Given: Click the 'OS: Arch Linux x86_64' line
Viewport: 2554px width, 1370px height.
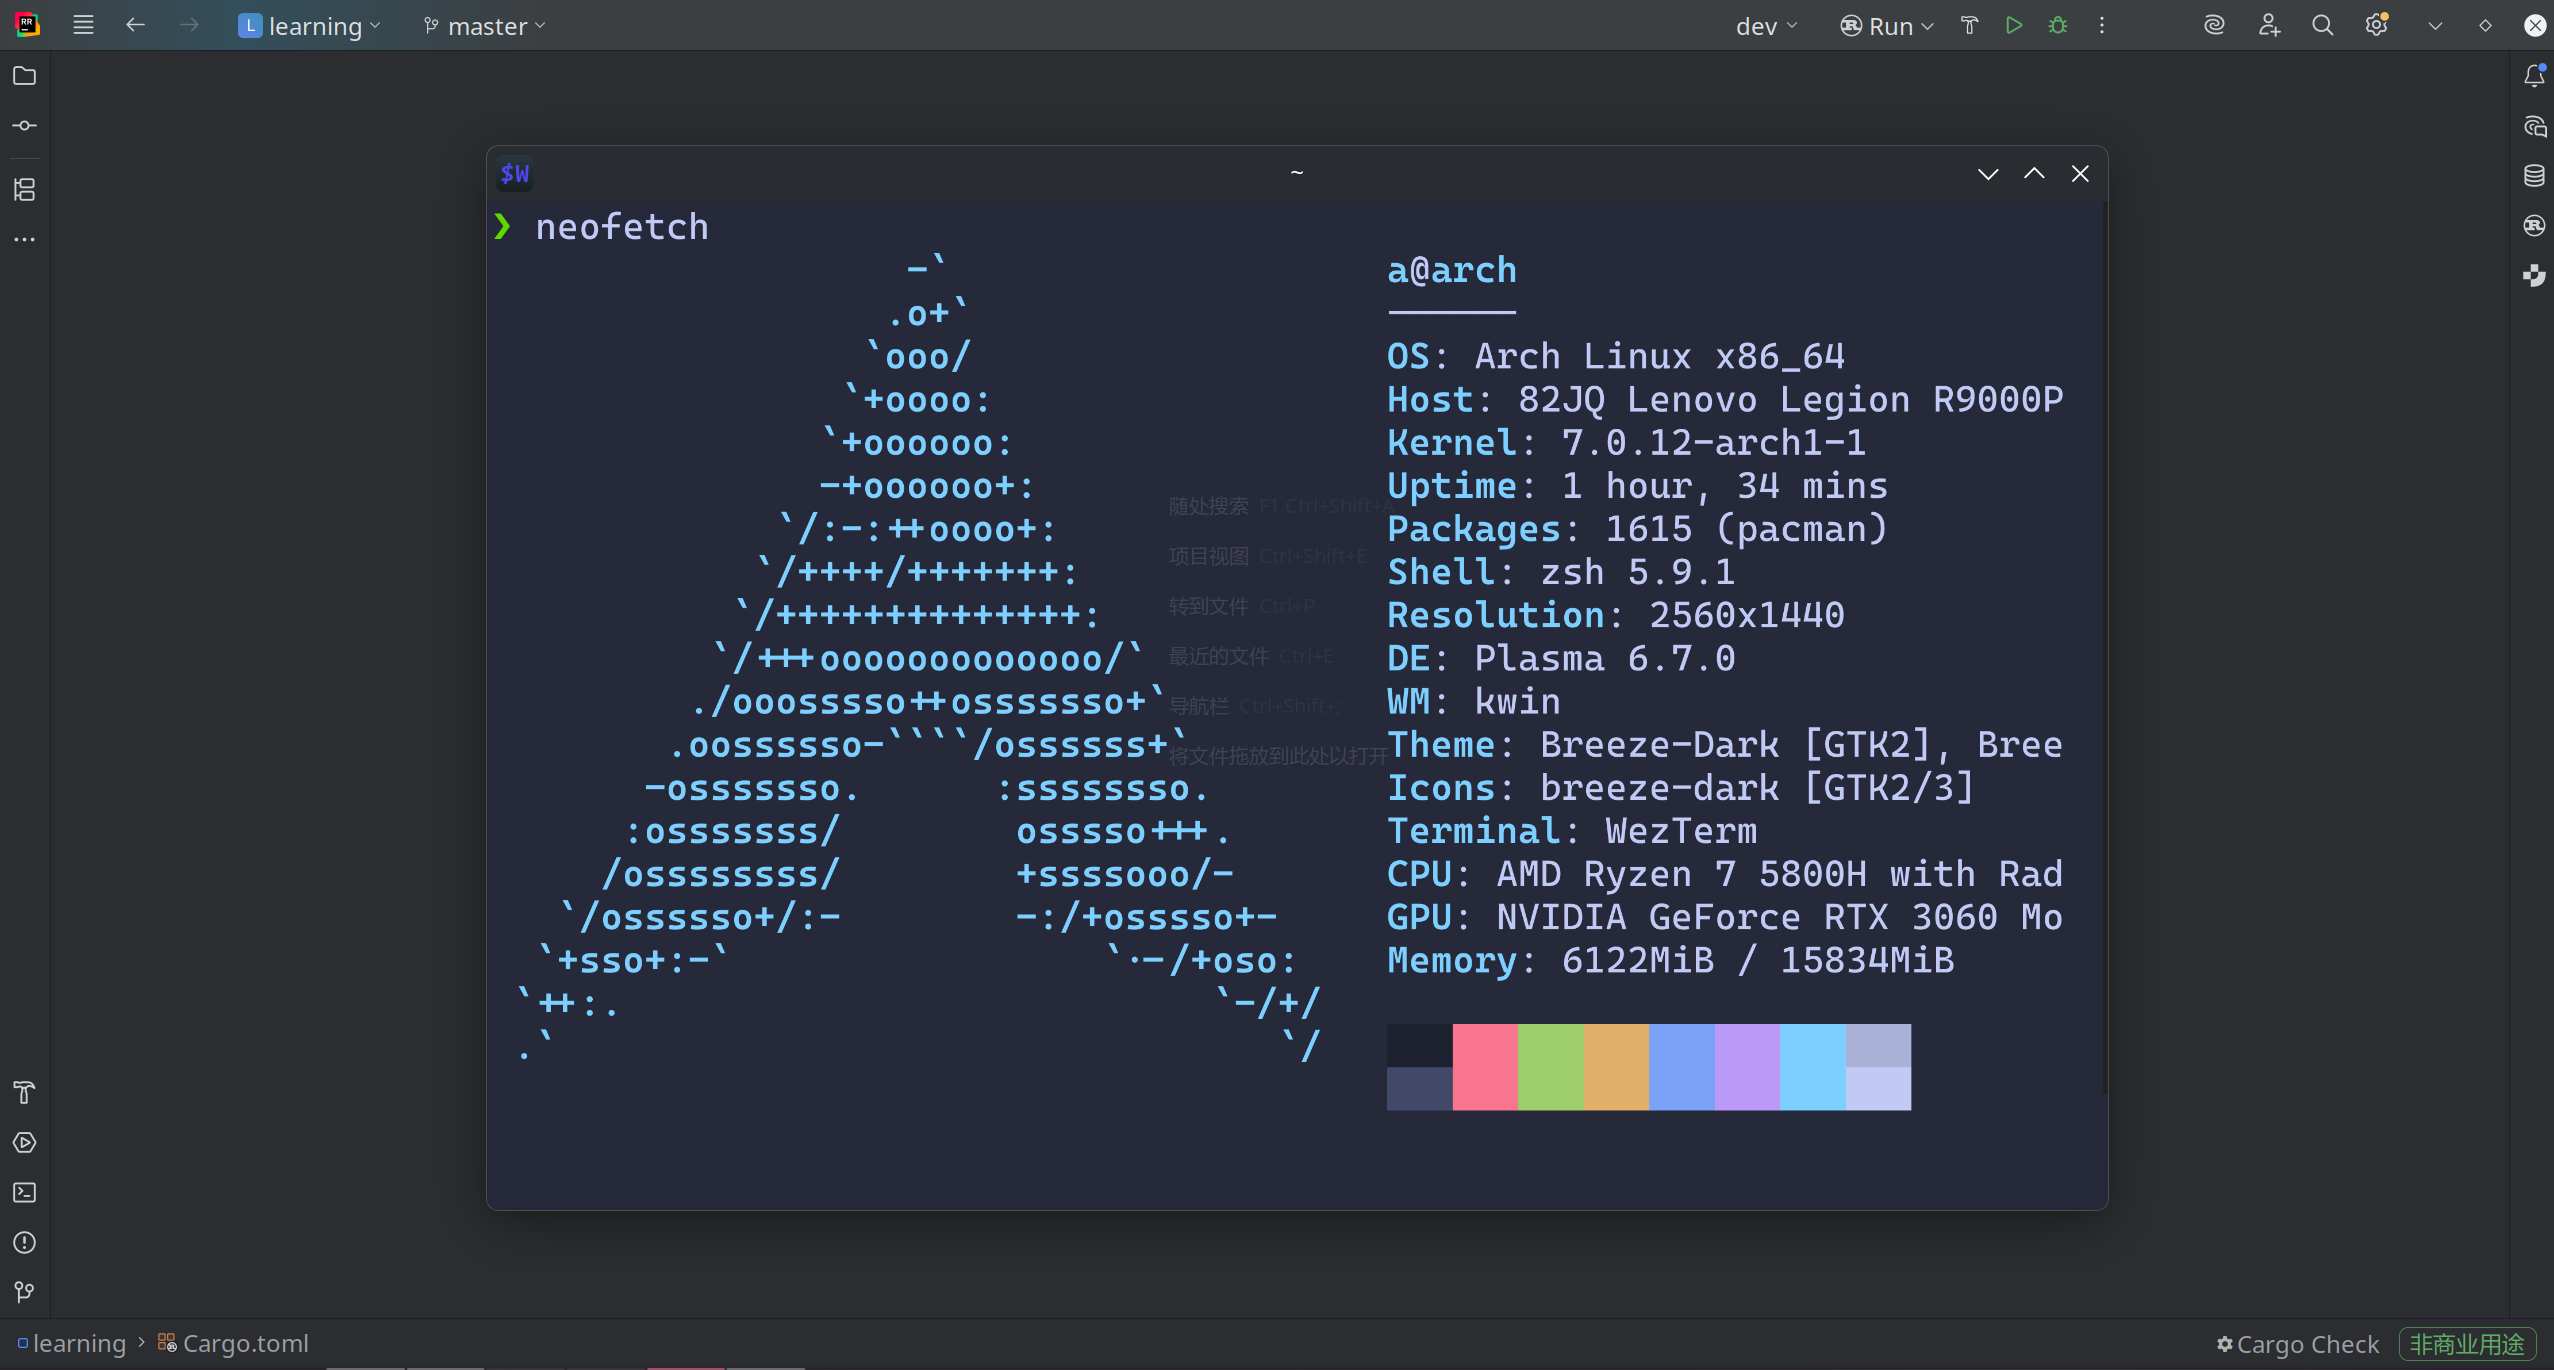Looking at the screenshot, I should tap(1616, 357).
